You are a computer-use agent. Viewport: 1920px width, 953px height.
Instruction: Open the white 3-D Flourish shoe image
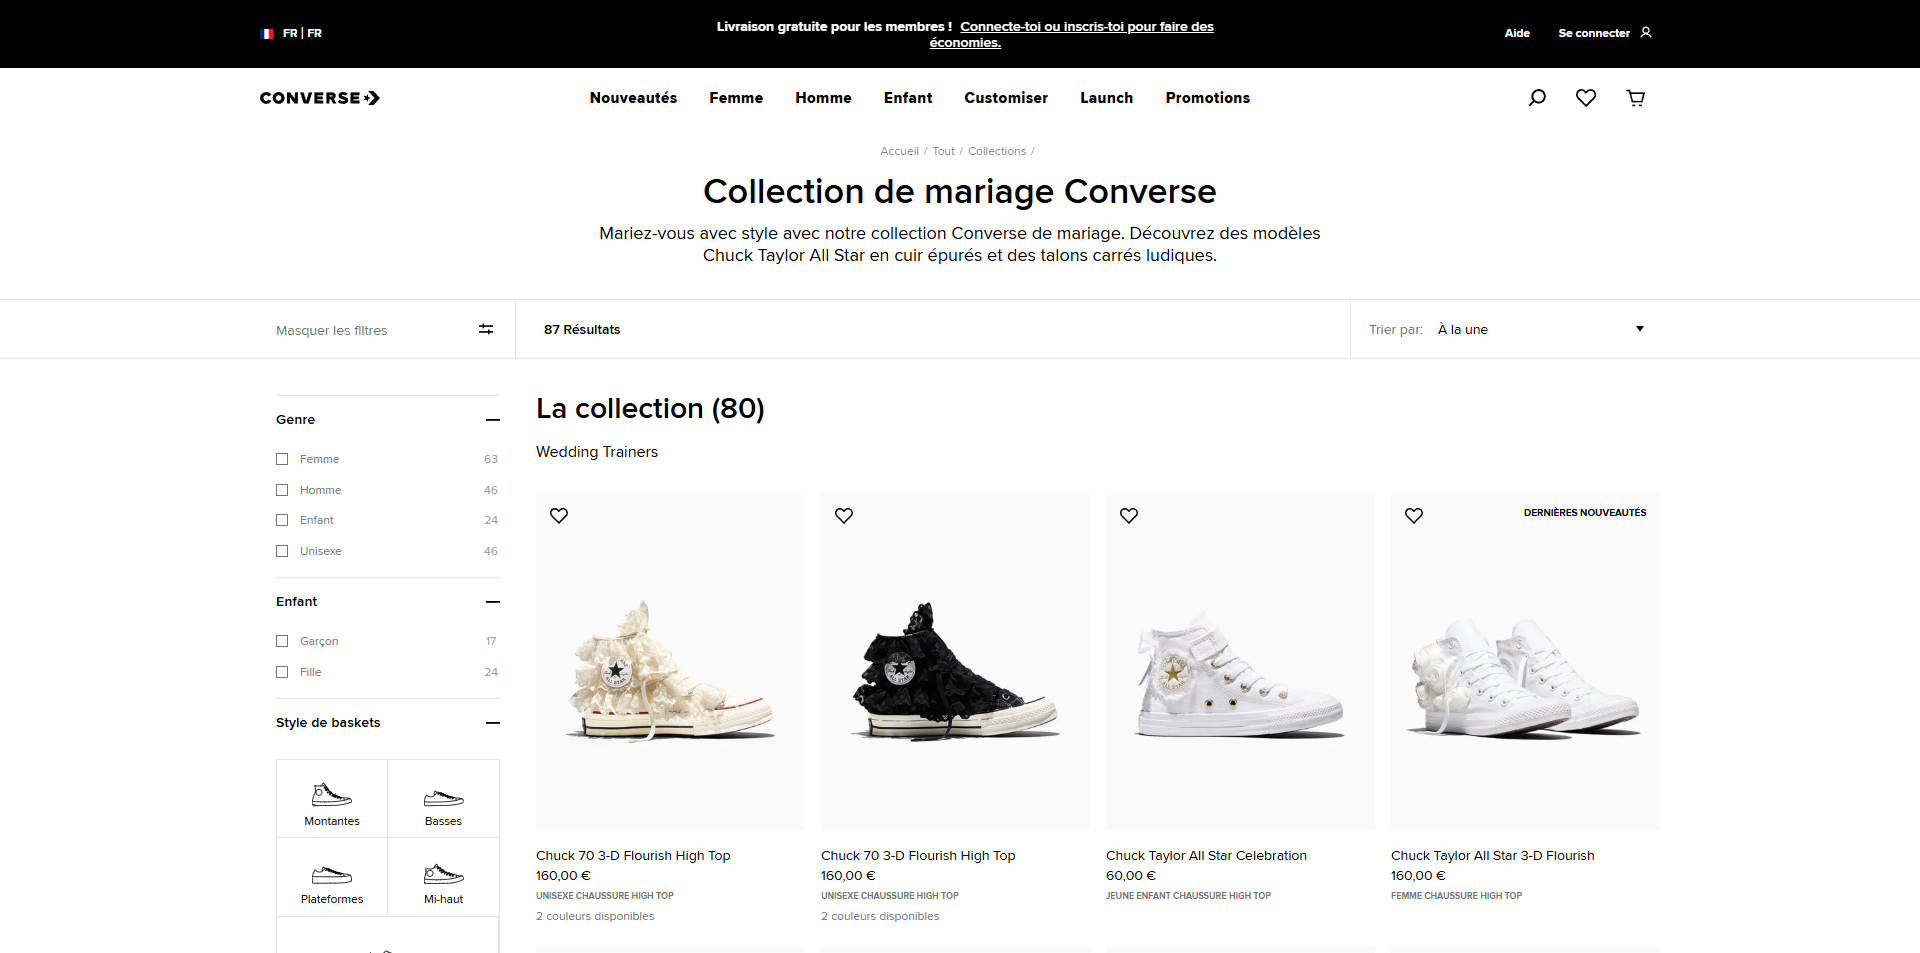(1525, 662)
